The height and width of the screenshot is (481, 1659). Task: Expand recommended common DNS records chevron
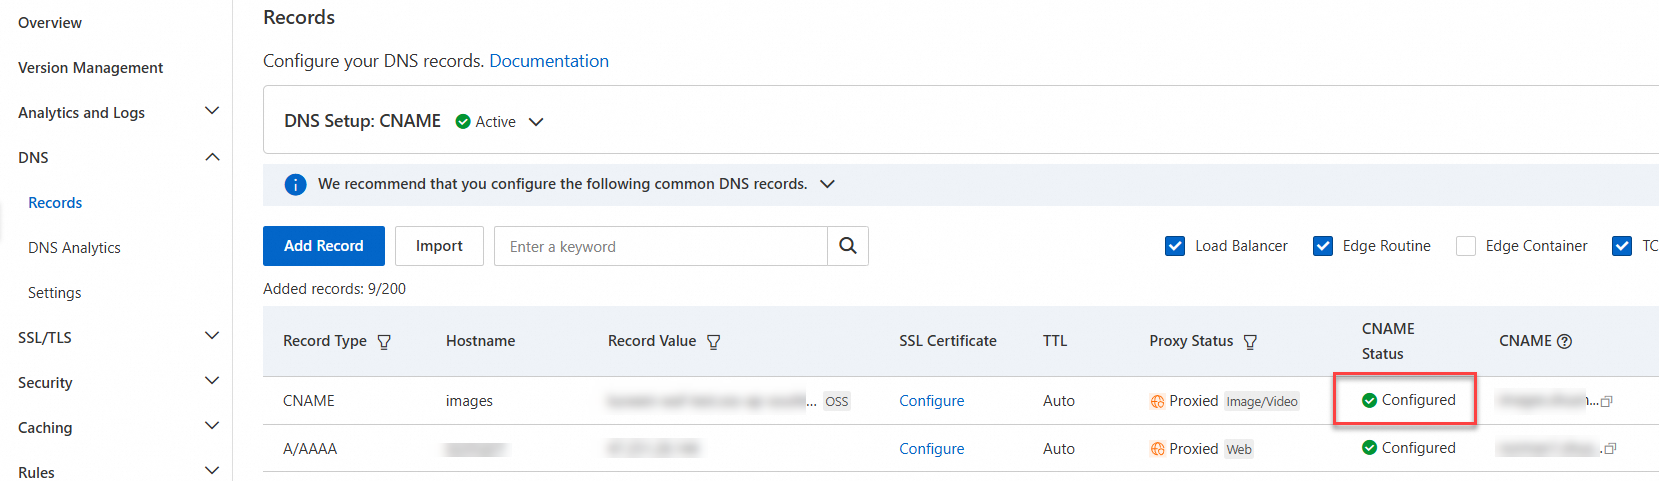pos(827,184)
